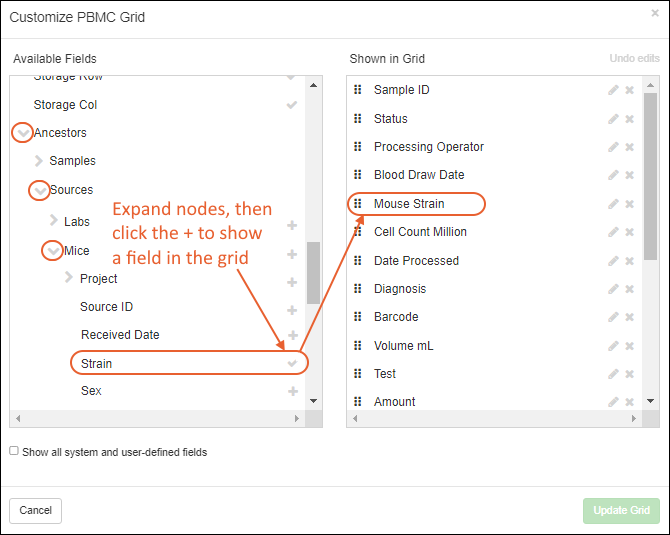Expand the Project node

coord(69,277)
